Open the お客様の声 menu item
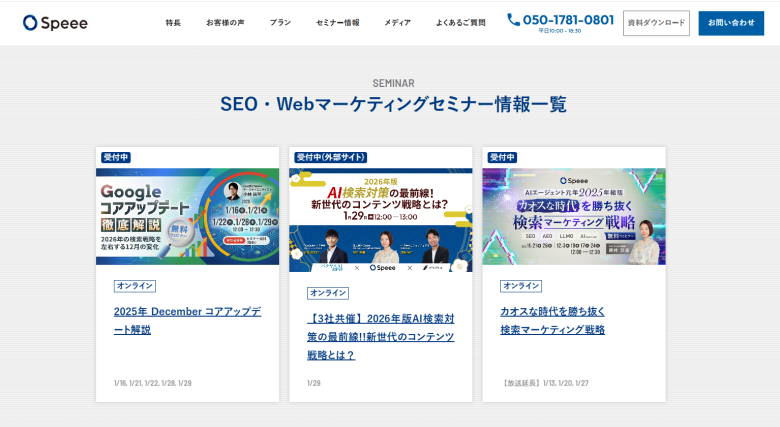 click(x=225, y=23)
